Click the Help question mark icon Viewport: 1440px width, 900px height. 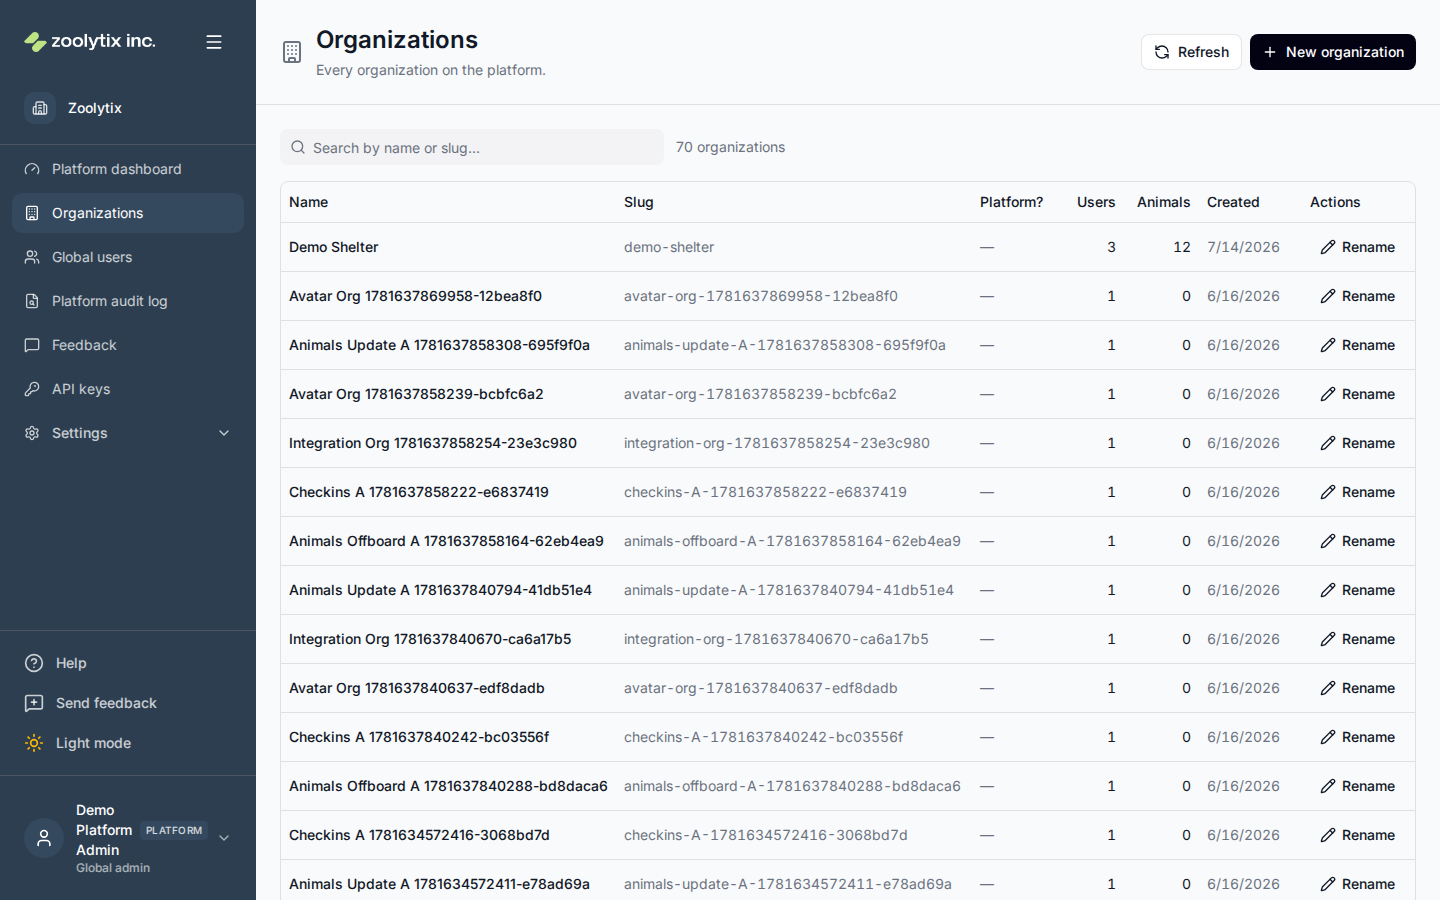pyautogui.click(x=34, y=663)
